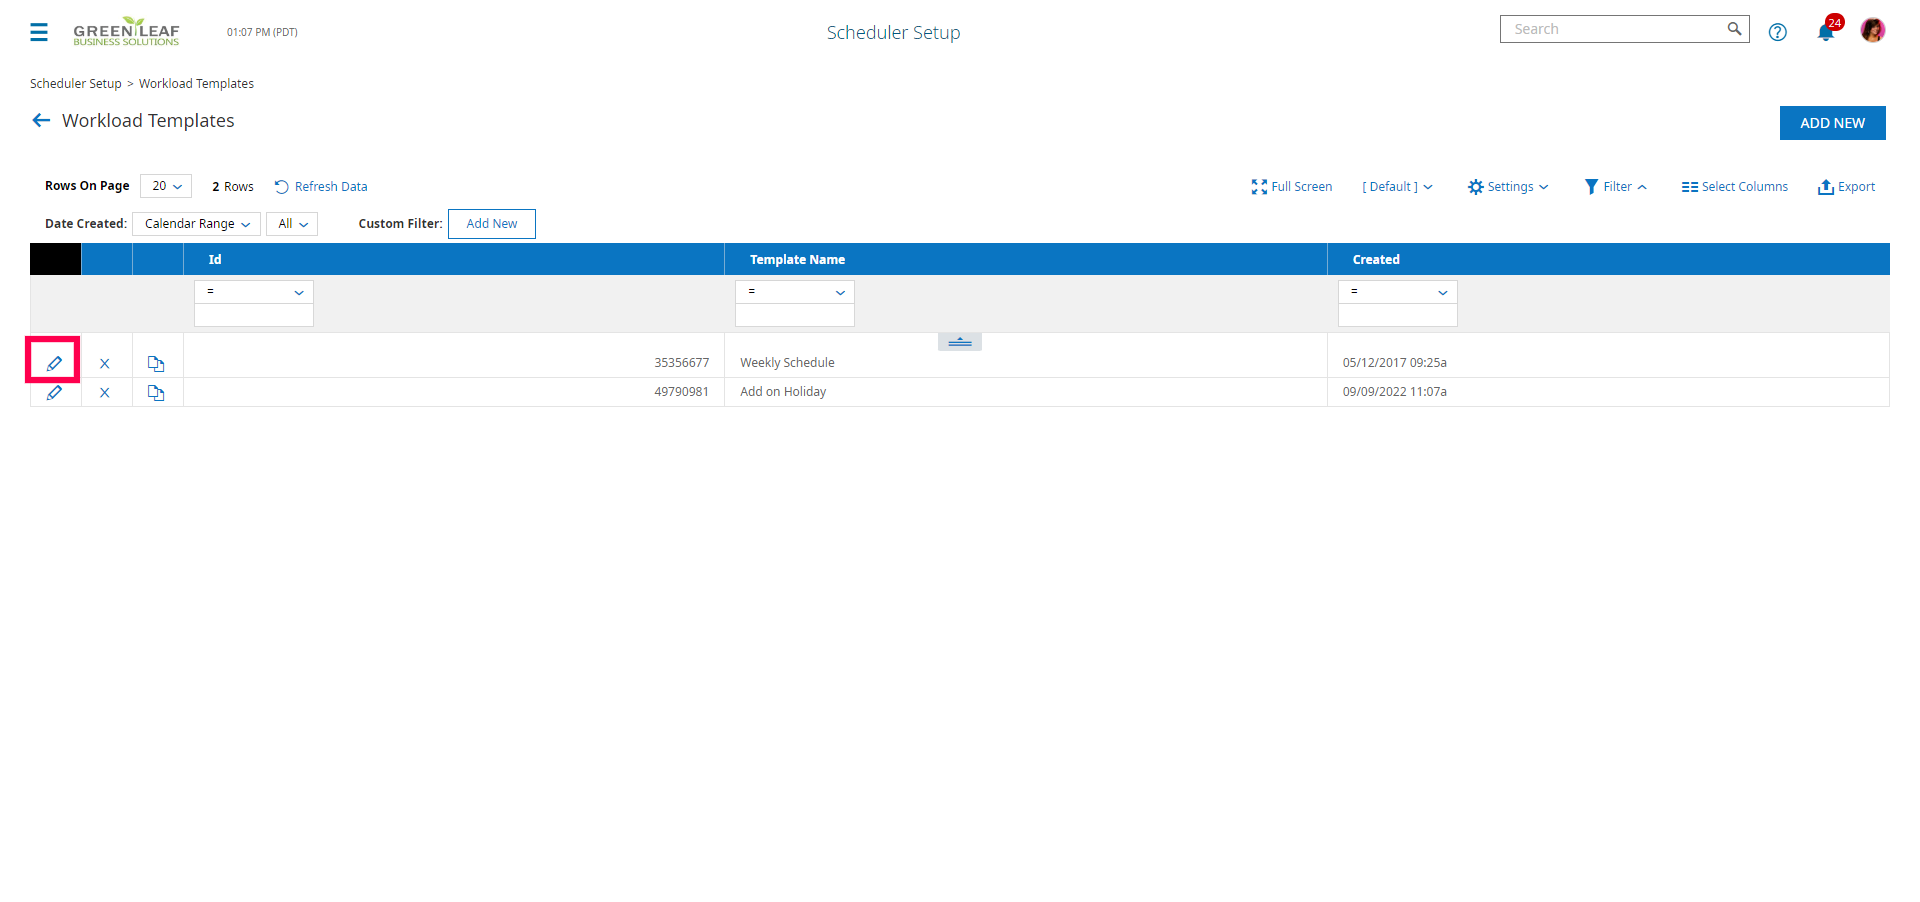Go back using the left arrow
Image resolution: width=1920 pixels, height=902 pixels.
click(41, 120)
